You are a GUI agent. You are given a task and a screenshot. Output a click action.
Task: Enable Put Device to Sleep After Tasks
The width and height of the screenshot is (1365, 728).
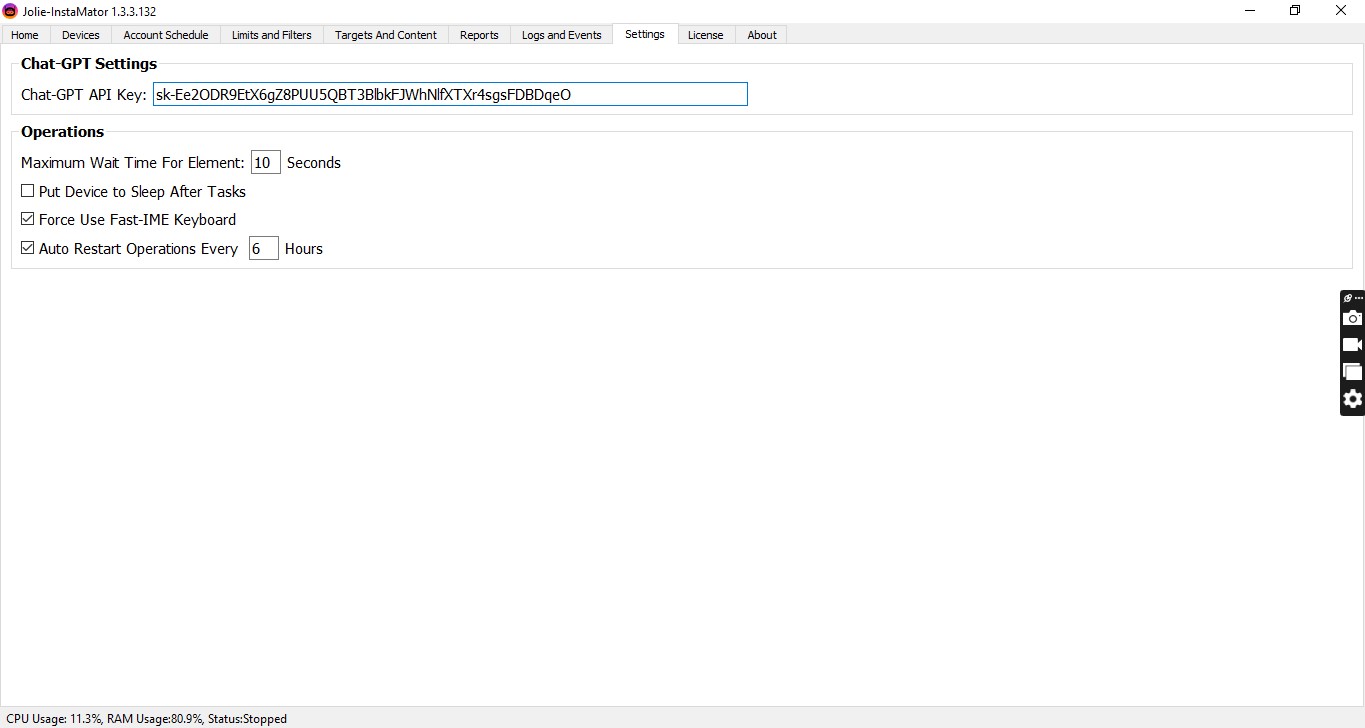pos(28,191)
